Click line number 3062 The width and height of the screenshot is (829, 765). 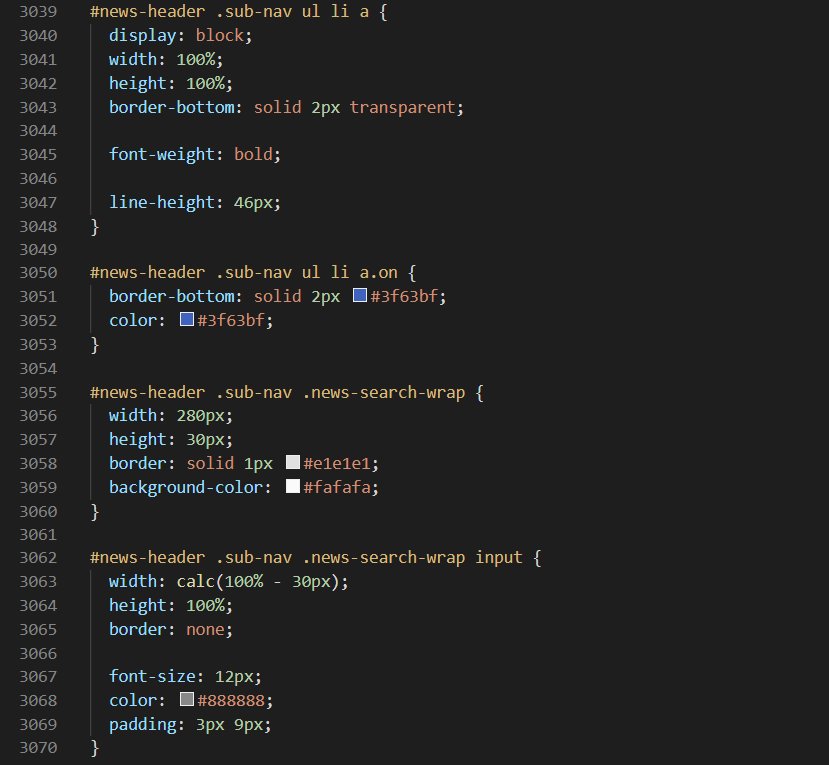click(x=38, y=558)
